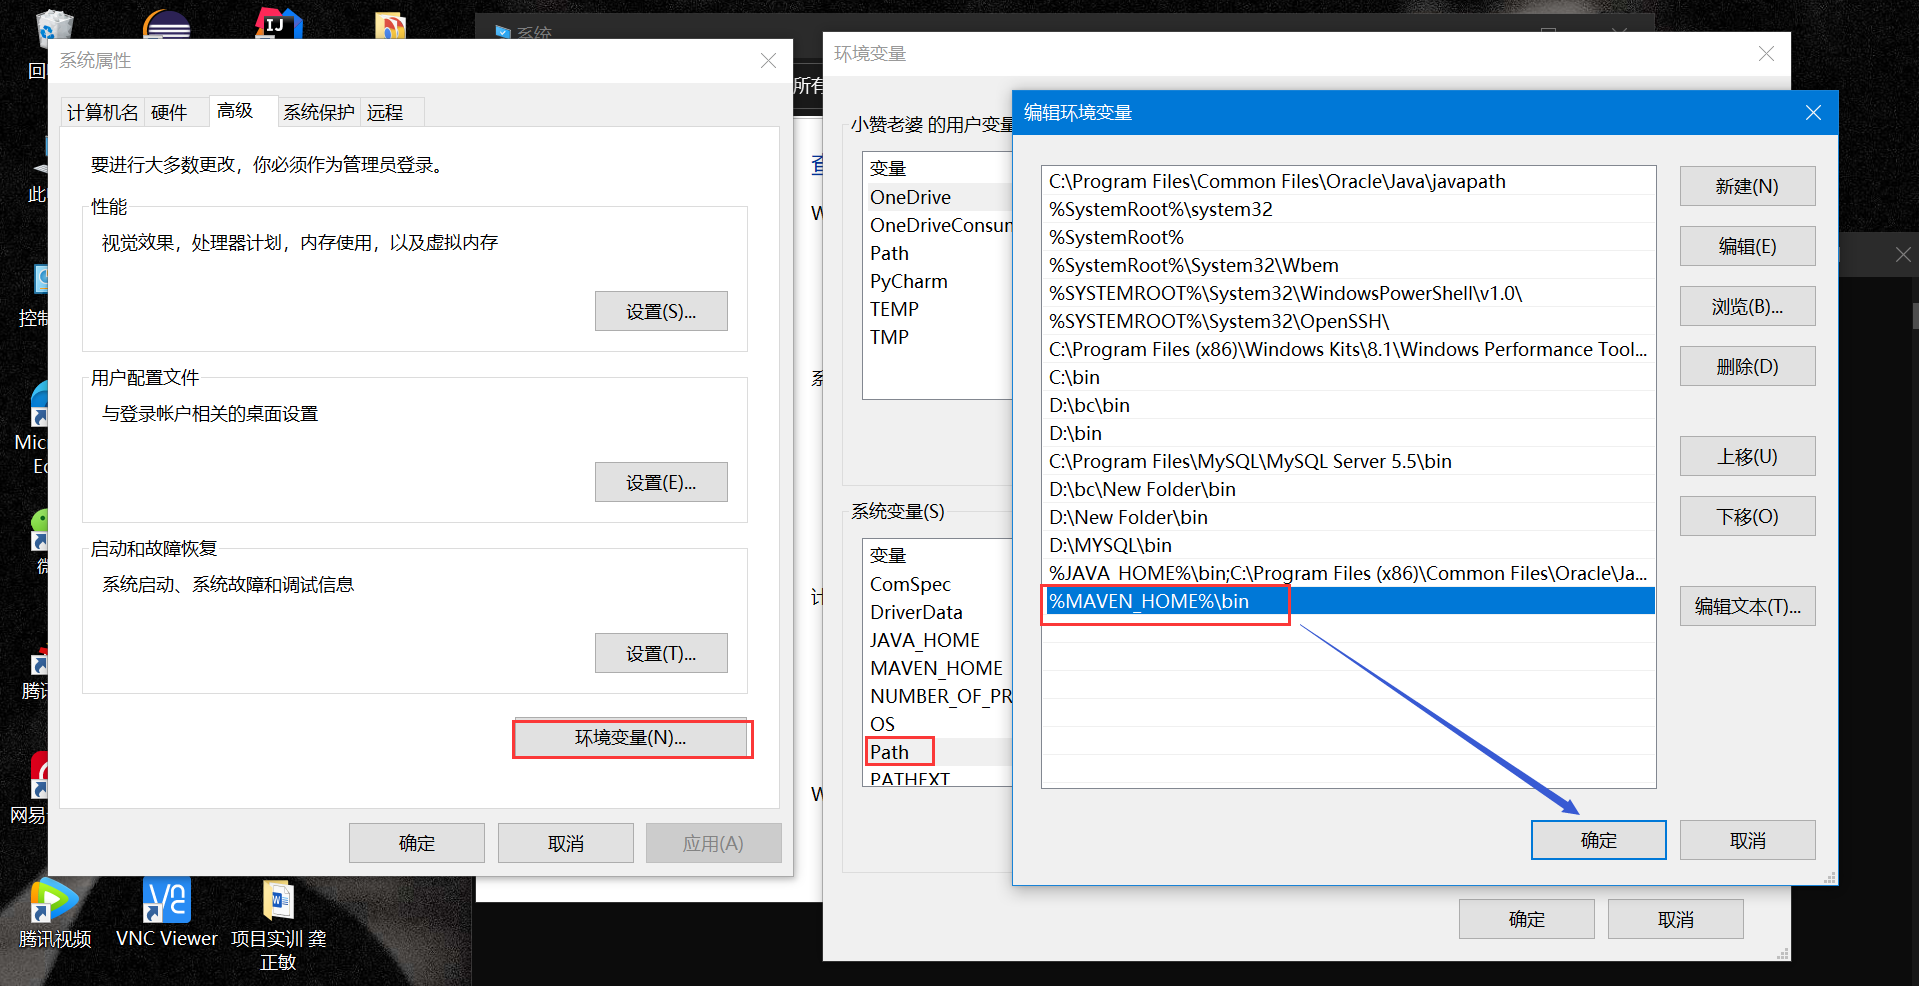Cancel the 编辑环境变量 dialog with 取消
Screen dimensions: 1919x986
pyautogui.click(x=1747, y=840)
